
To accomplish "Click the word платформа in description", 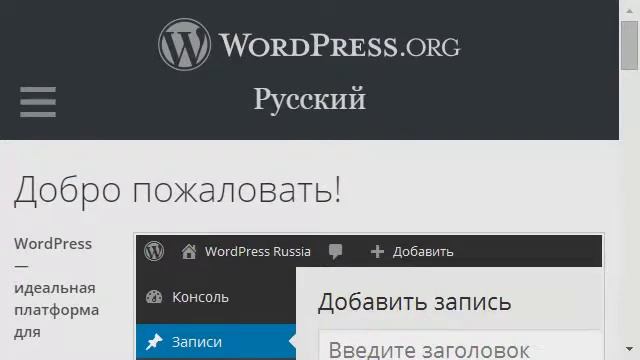I will click(56, 310).
